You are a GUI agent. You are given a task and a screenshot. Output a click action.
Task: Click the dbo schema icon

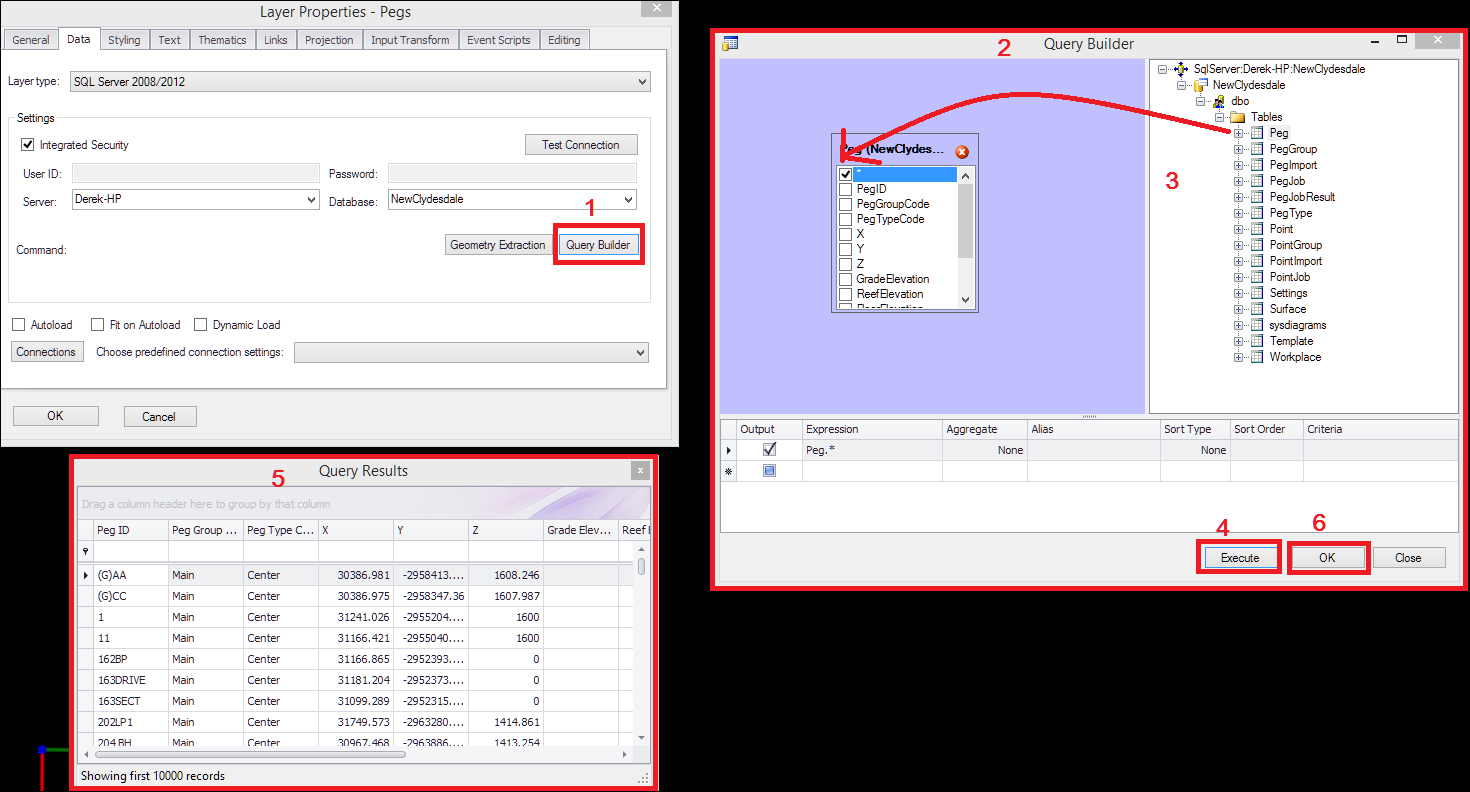point(1219,101)
